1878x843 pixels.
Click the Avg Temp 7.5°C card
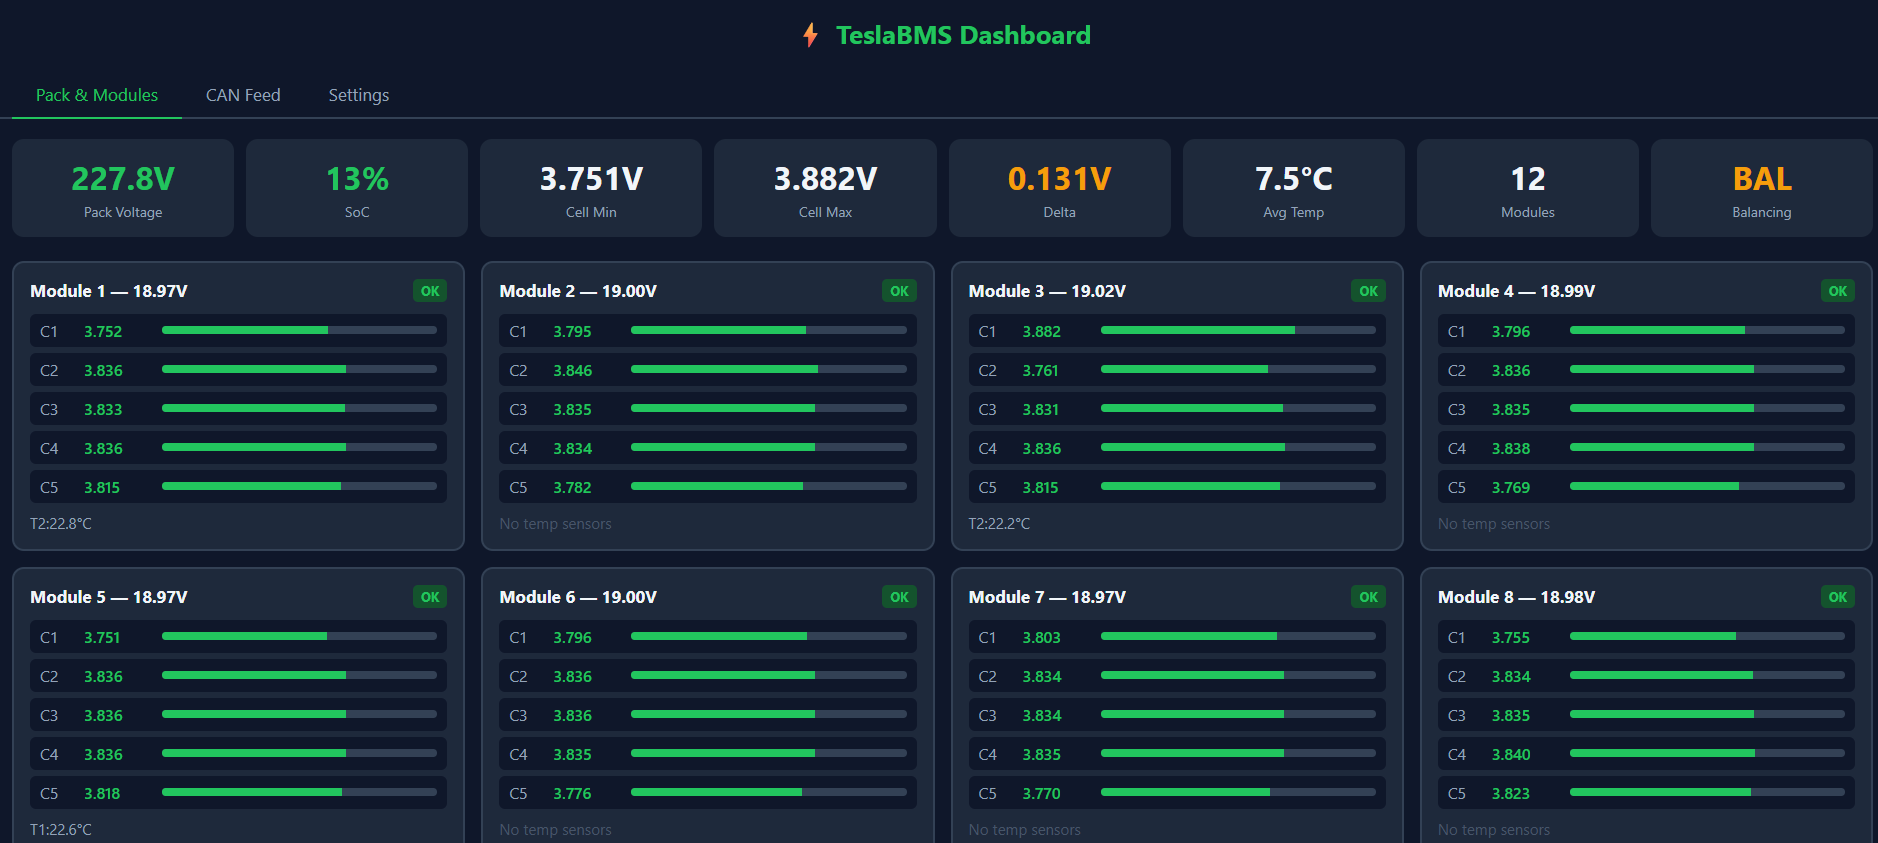1293,189
